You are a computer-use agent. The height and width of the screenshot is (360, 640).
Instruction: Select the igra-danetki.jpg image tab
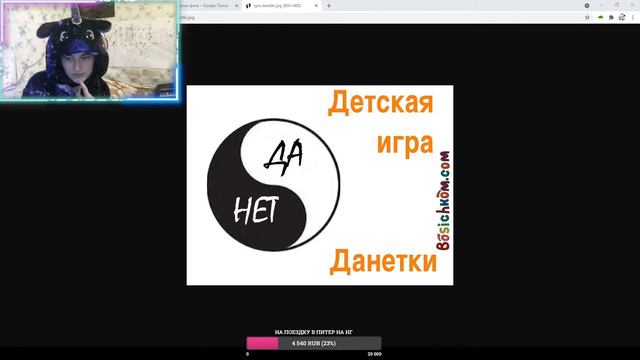pos(282,6)
